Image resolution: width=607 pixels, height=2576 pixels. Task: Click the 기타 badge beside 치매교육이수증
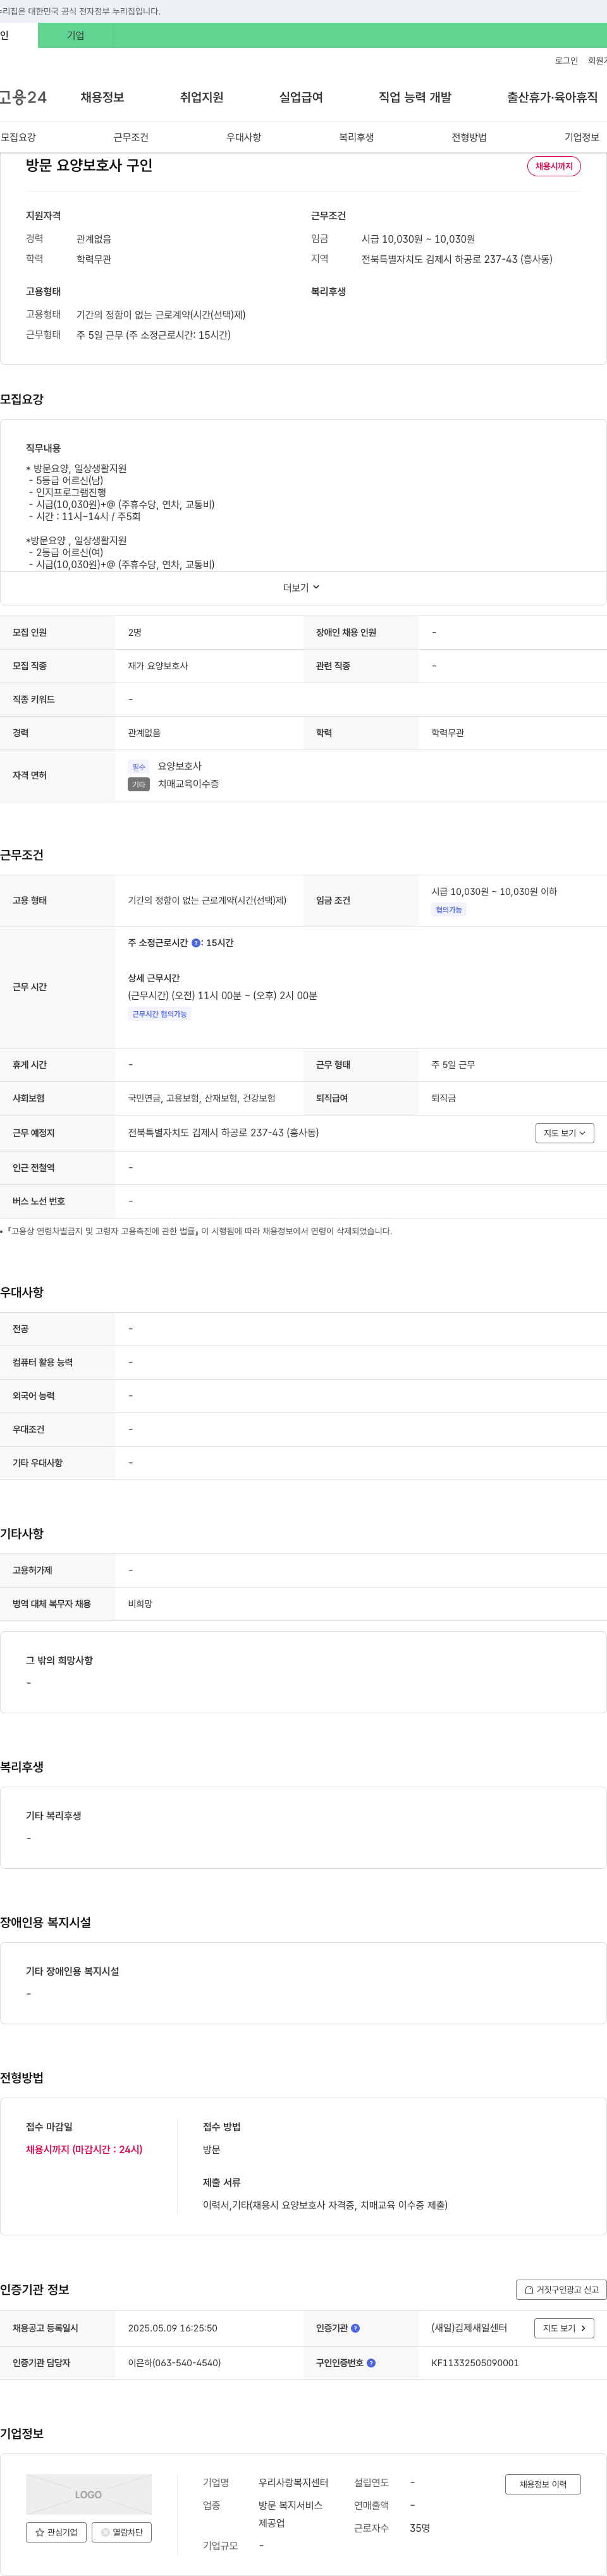[139, 784]
